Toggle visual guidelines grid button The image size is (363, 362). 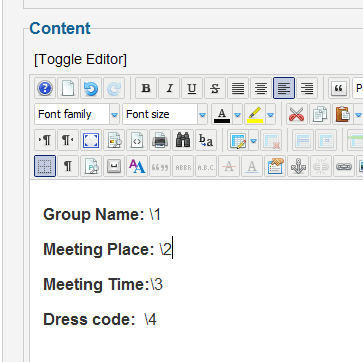pyautogui.click(x=45, y=166)
